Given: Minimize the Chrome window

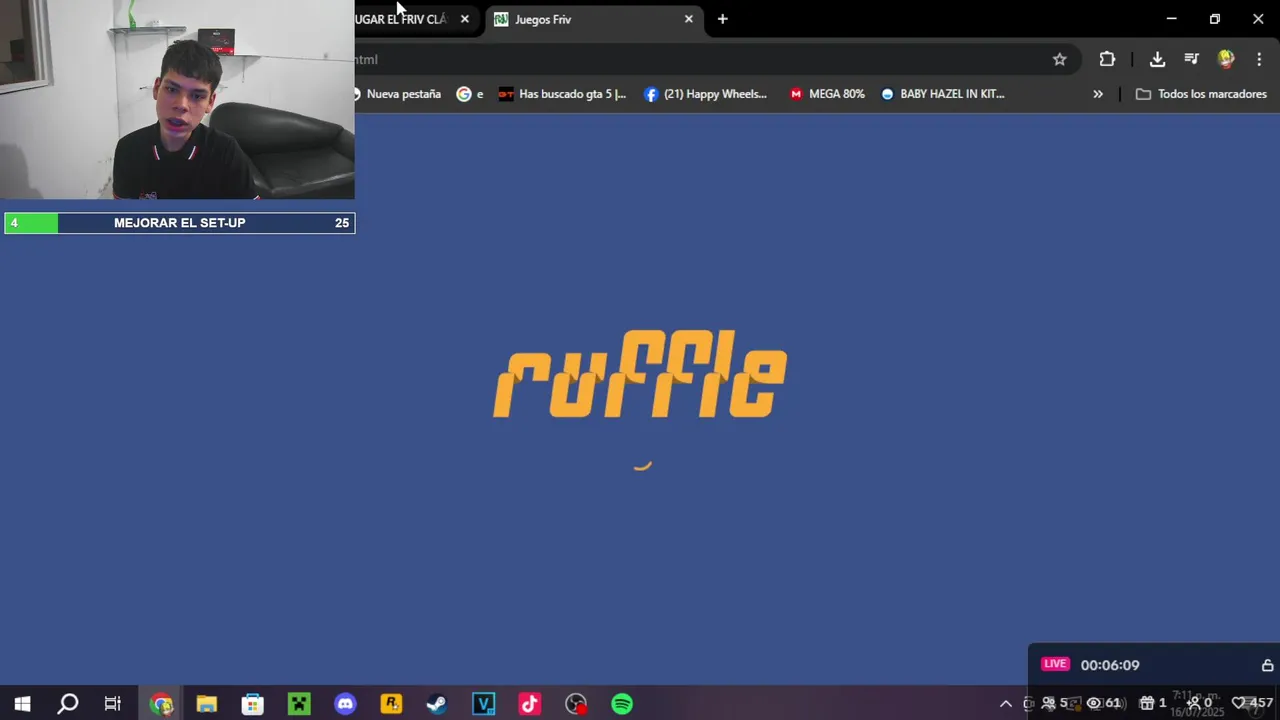Looking at the screenshot, I should click(x=1171, y=19).
